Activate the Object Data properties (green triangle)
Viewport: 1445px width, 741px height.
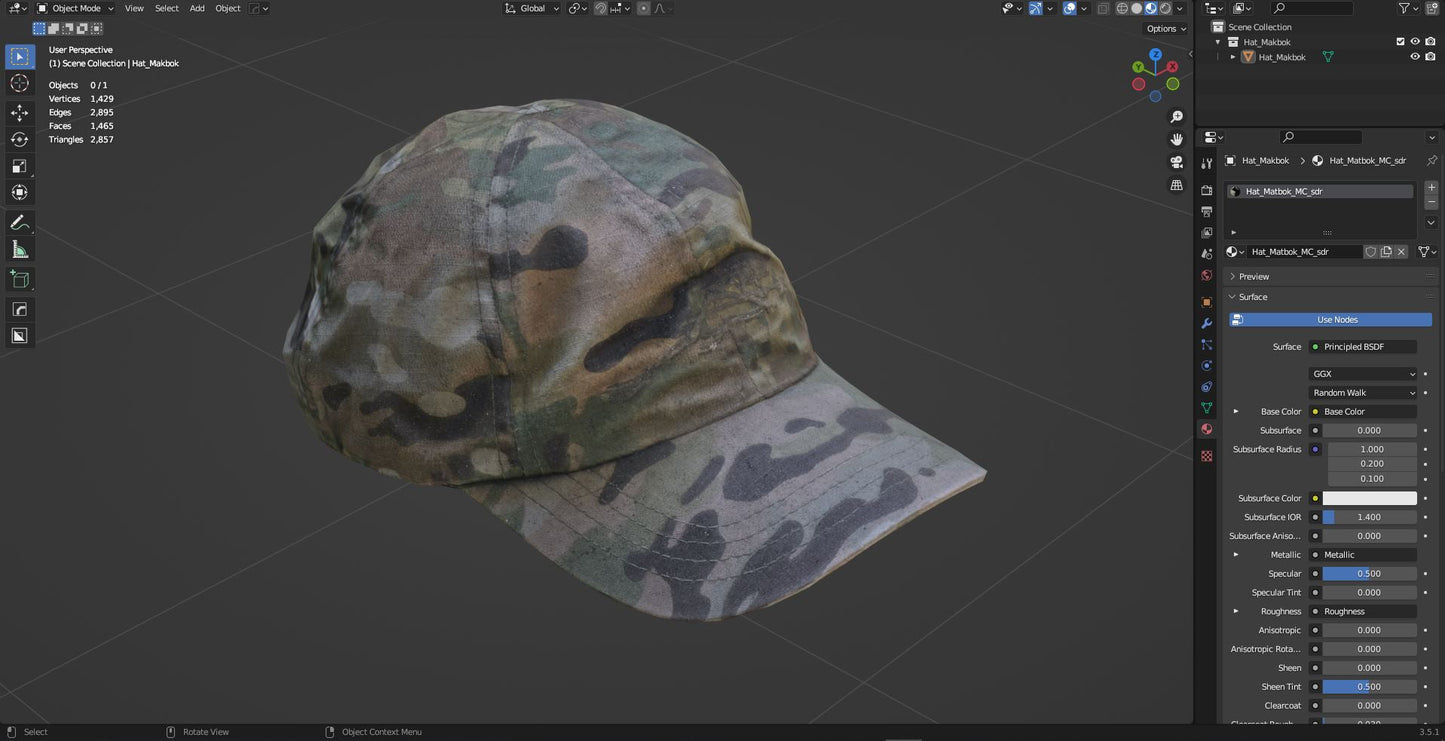tap(1206, 407)
